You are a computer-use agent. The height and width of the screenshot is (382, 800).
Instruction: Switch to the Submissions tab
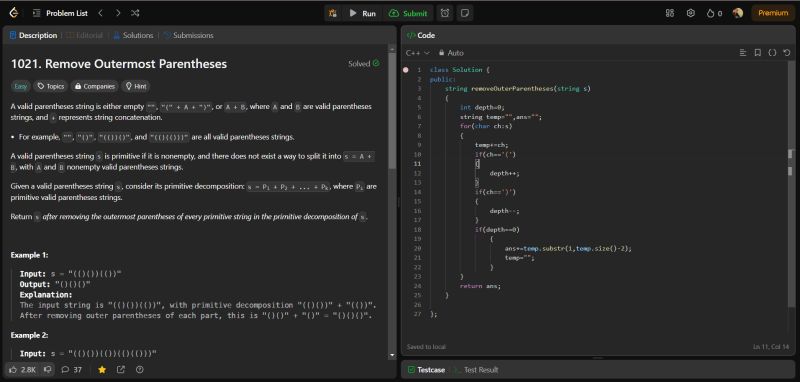pos(188,35)
